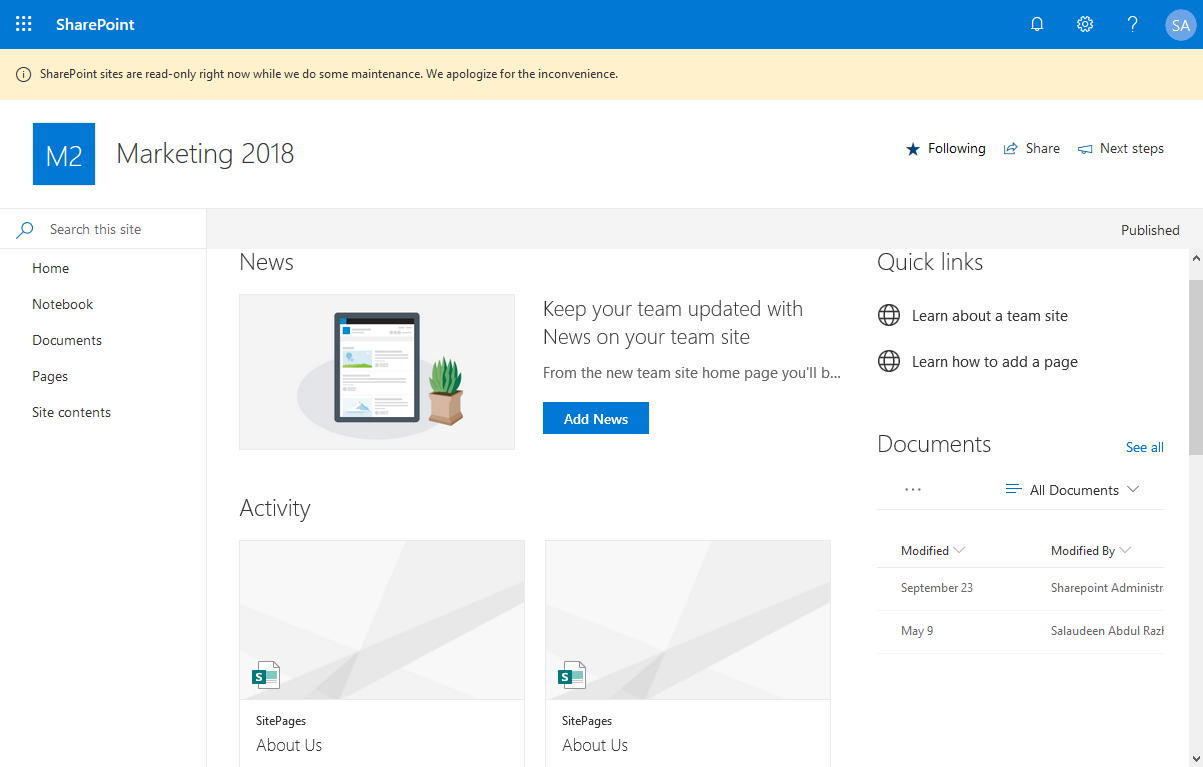
Task: Click Sharepoint Administr modified by cell
Action: (x=1107, y=588)
